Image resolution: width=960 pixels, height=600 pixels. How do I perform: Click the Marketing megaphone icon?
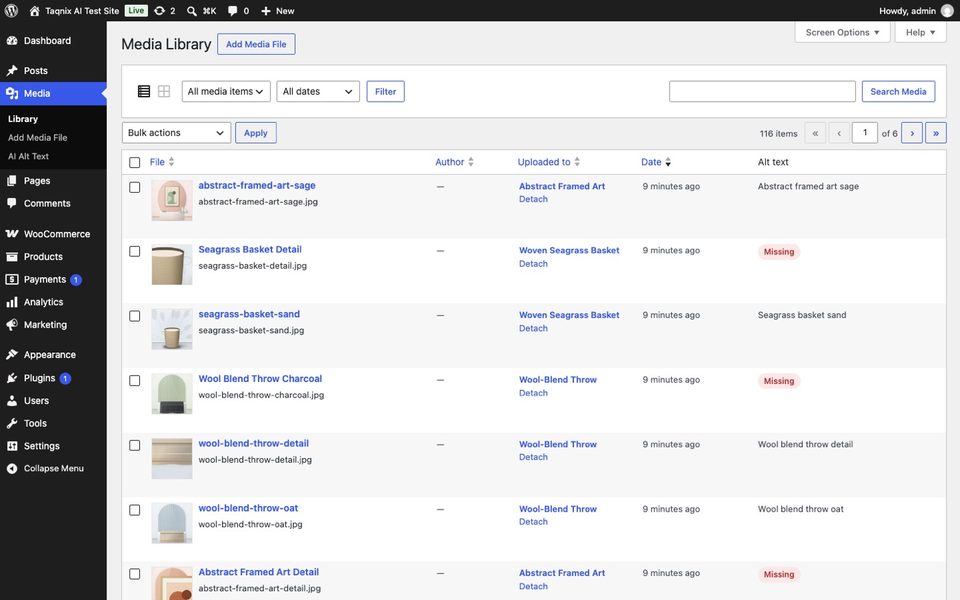pyautogui.click(x=12, y=324)
